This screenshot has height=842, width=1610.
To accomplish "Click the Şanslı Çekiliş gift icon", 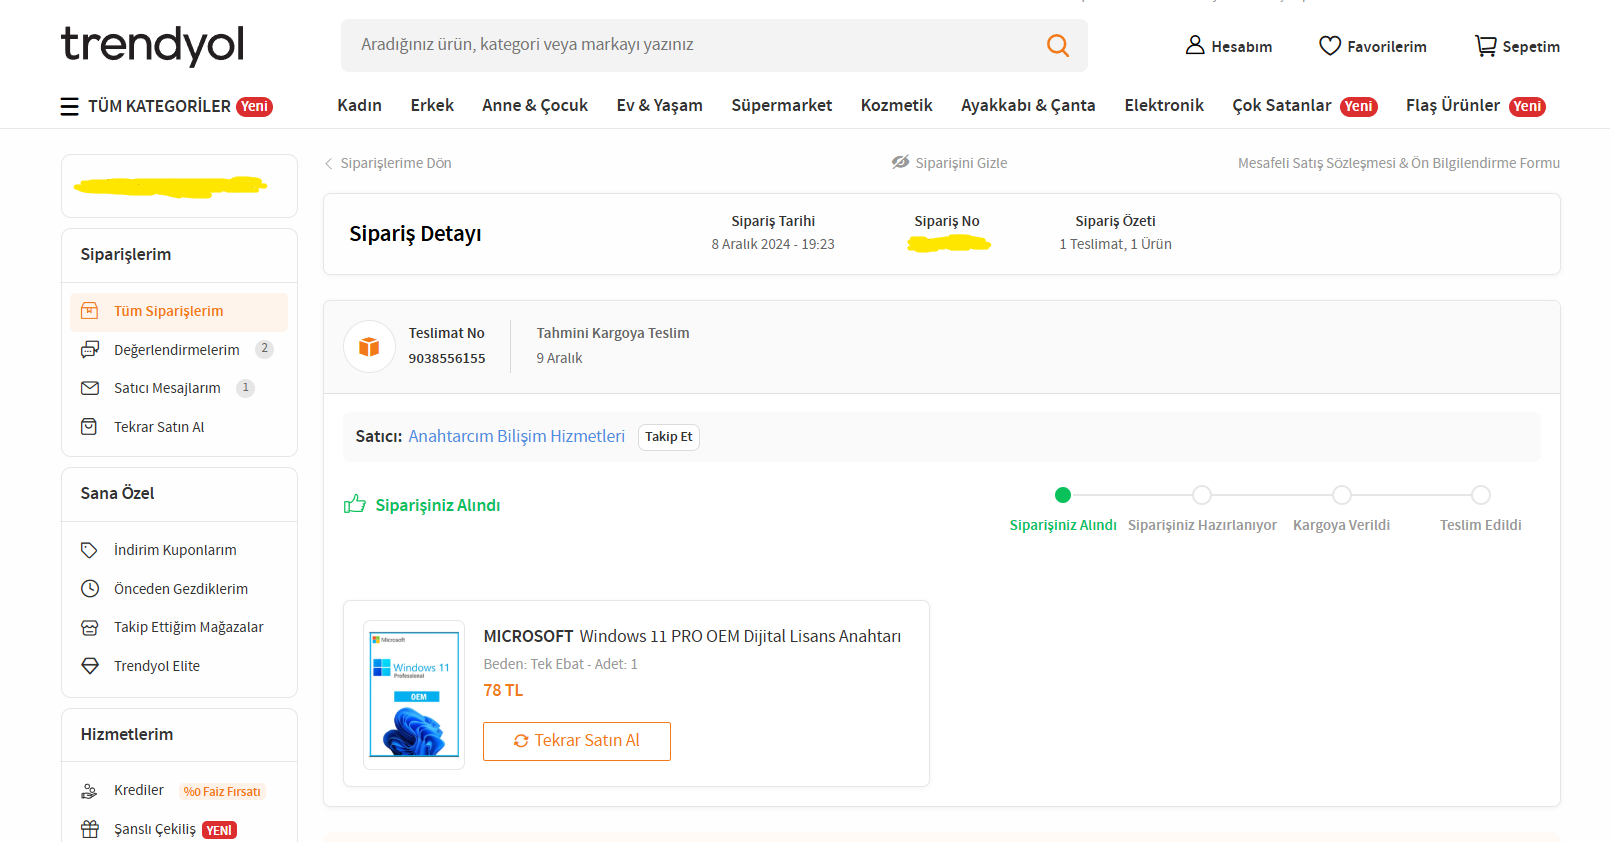I will coord(90,829).
